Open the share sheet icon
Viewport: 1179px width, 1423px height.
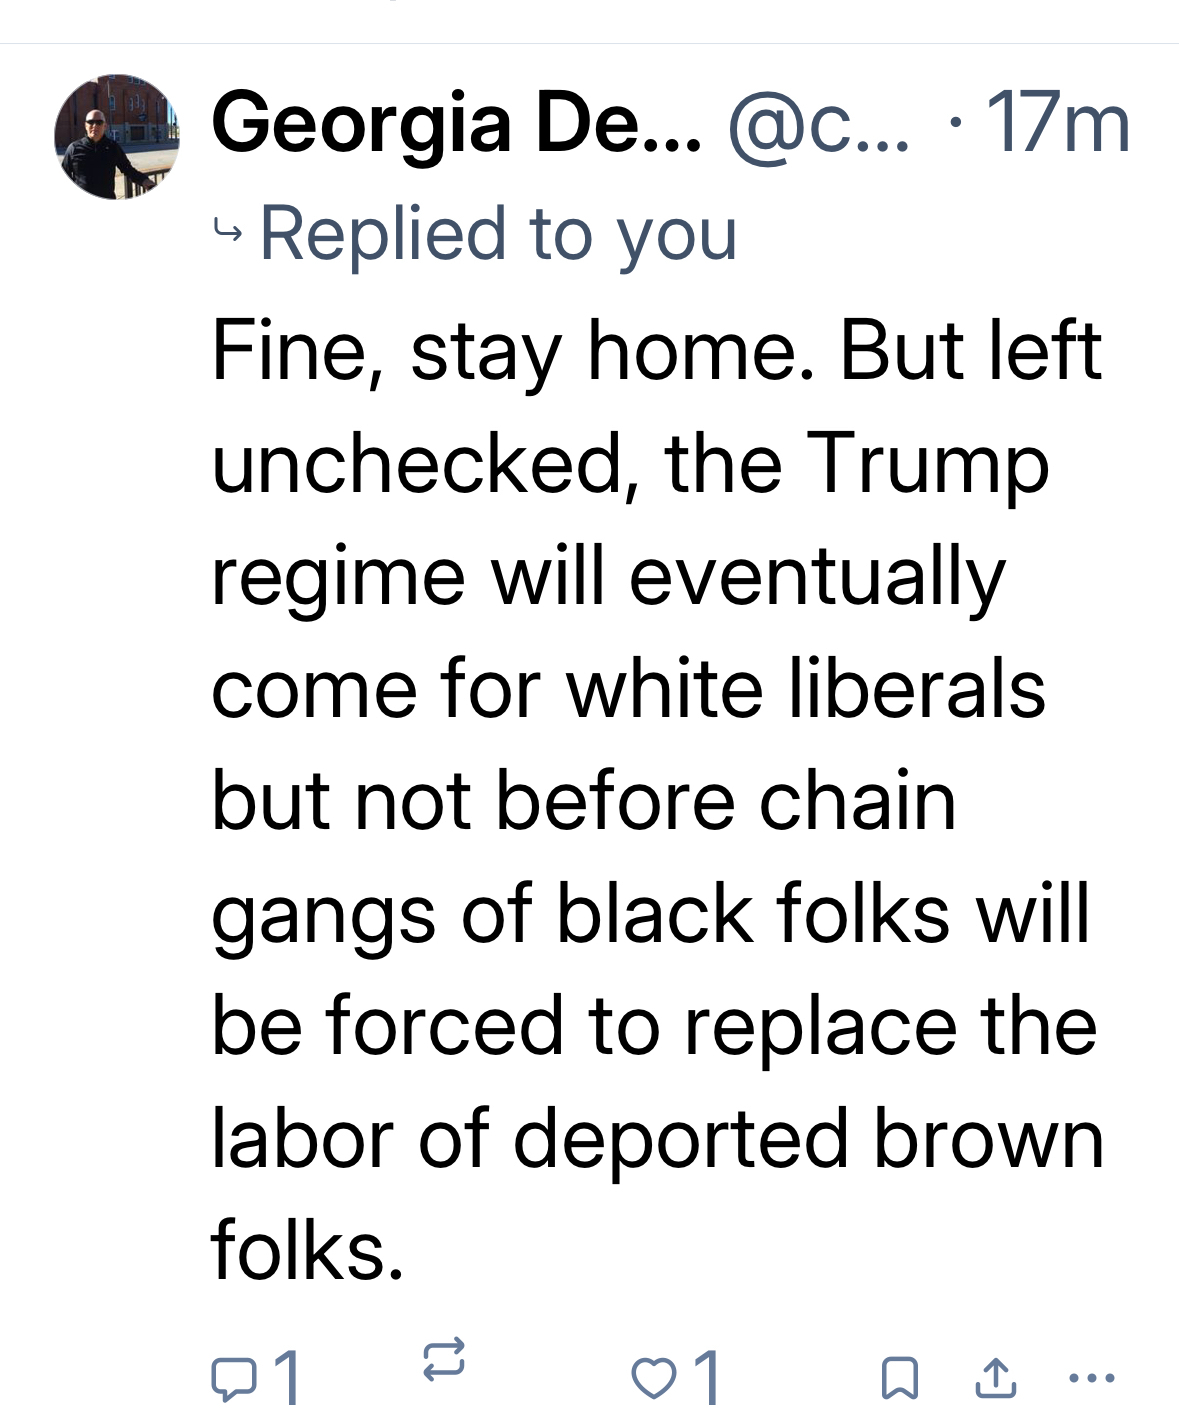click(x=995, y=1377)
